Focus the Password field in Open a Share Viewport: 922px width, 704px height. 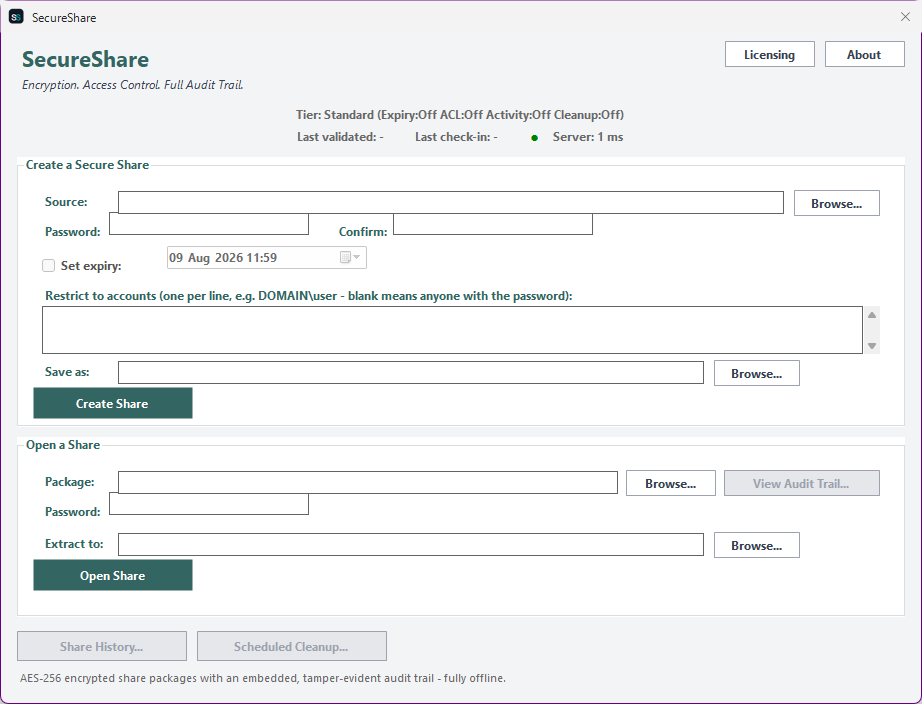[209, 504]
